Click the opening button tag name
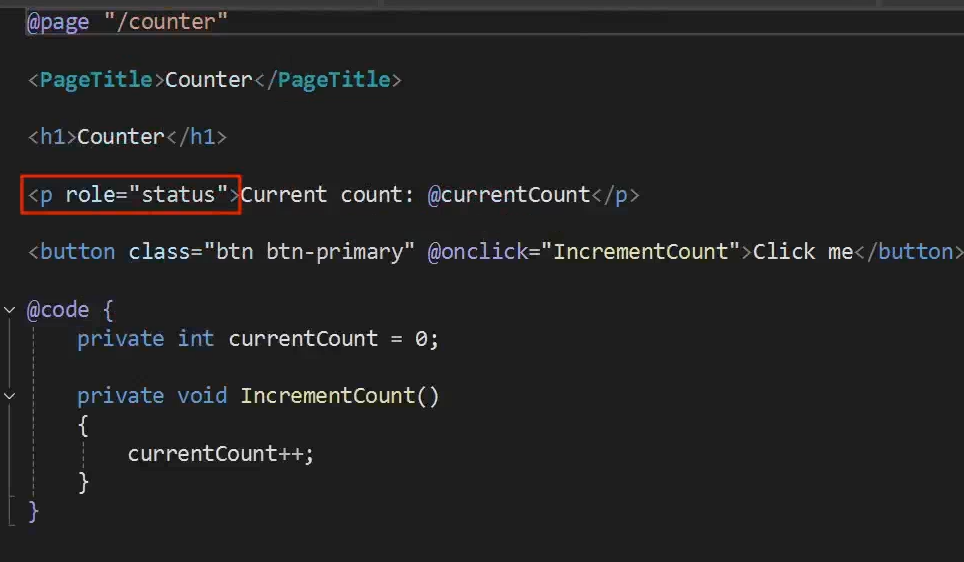 tap(77, 252)
